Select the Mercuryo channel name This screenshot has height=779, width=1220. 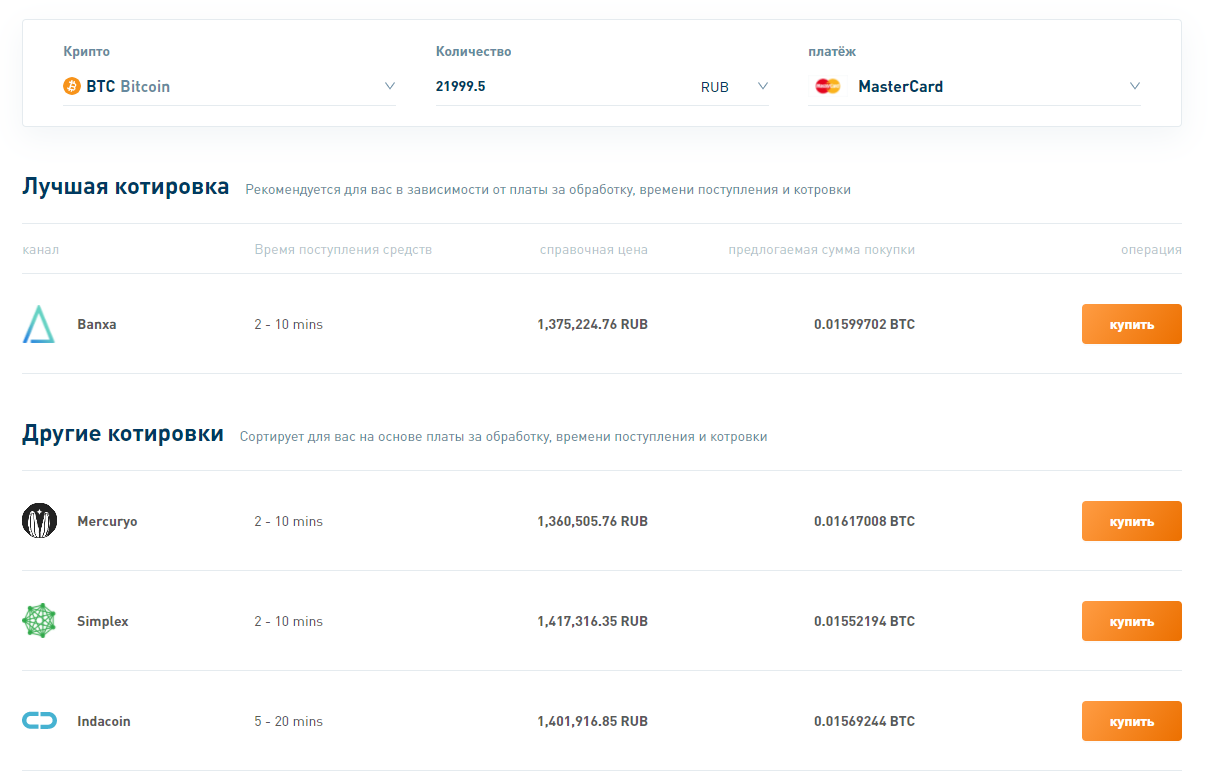(107, 521)
